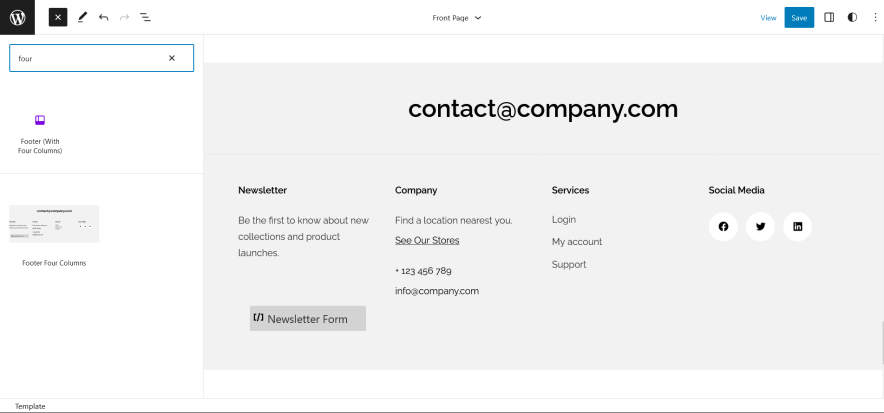Click the LinkedIn social icon

tap(797, 227)
